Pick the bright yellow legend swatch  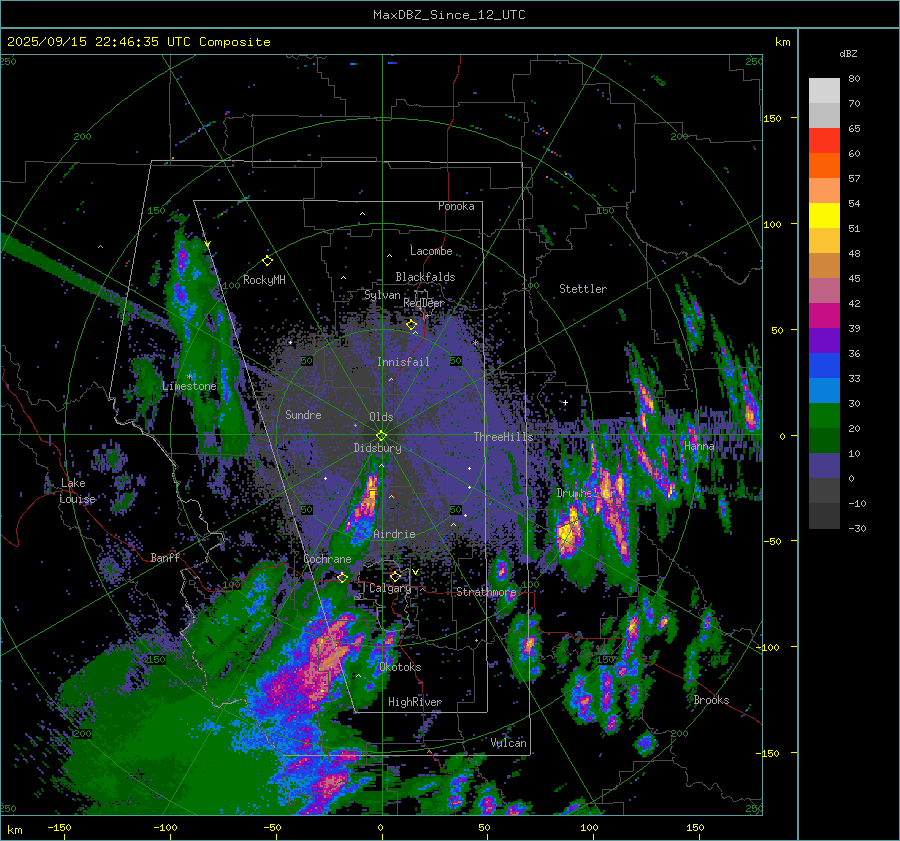(824, 216)
